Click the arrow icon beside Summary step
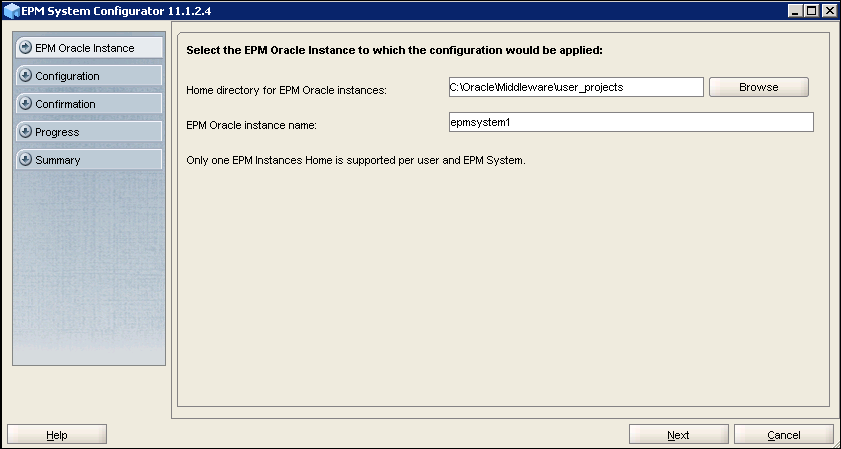 tap(26, 160)
